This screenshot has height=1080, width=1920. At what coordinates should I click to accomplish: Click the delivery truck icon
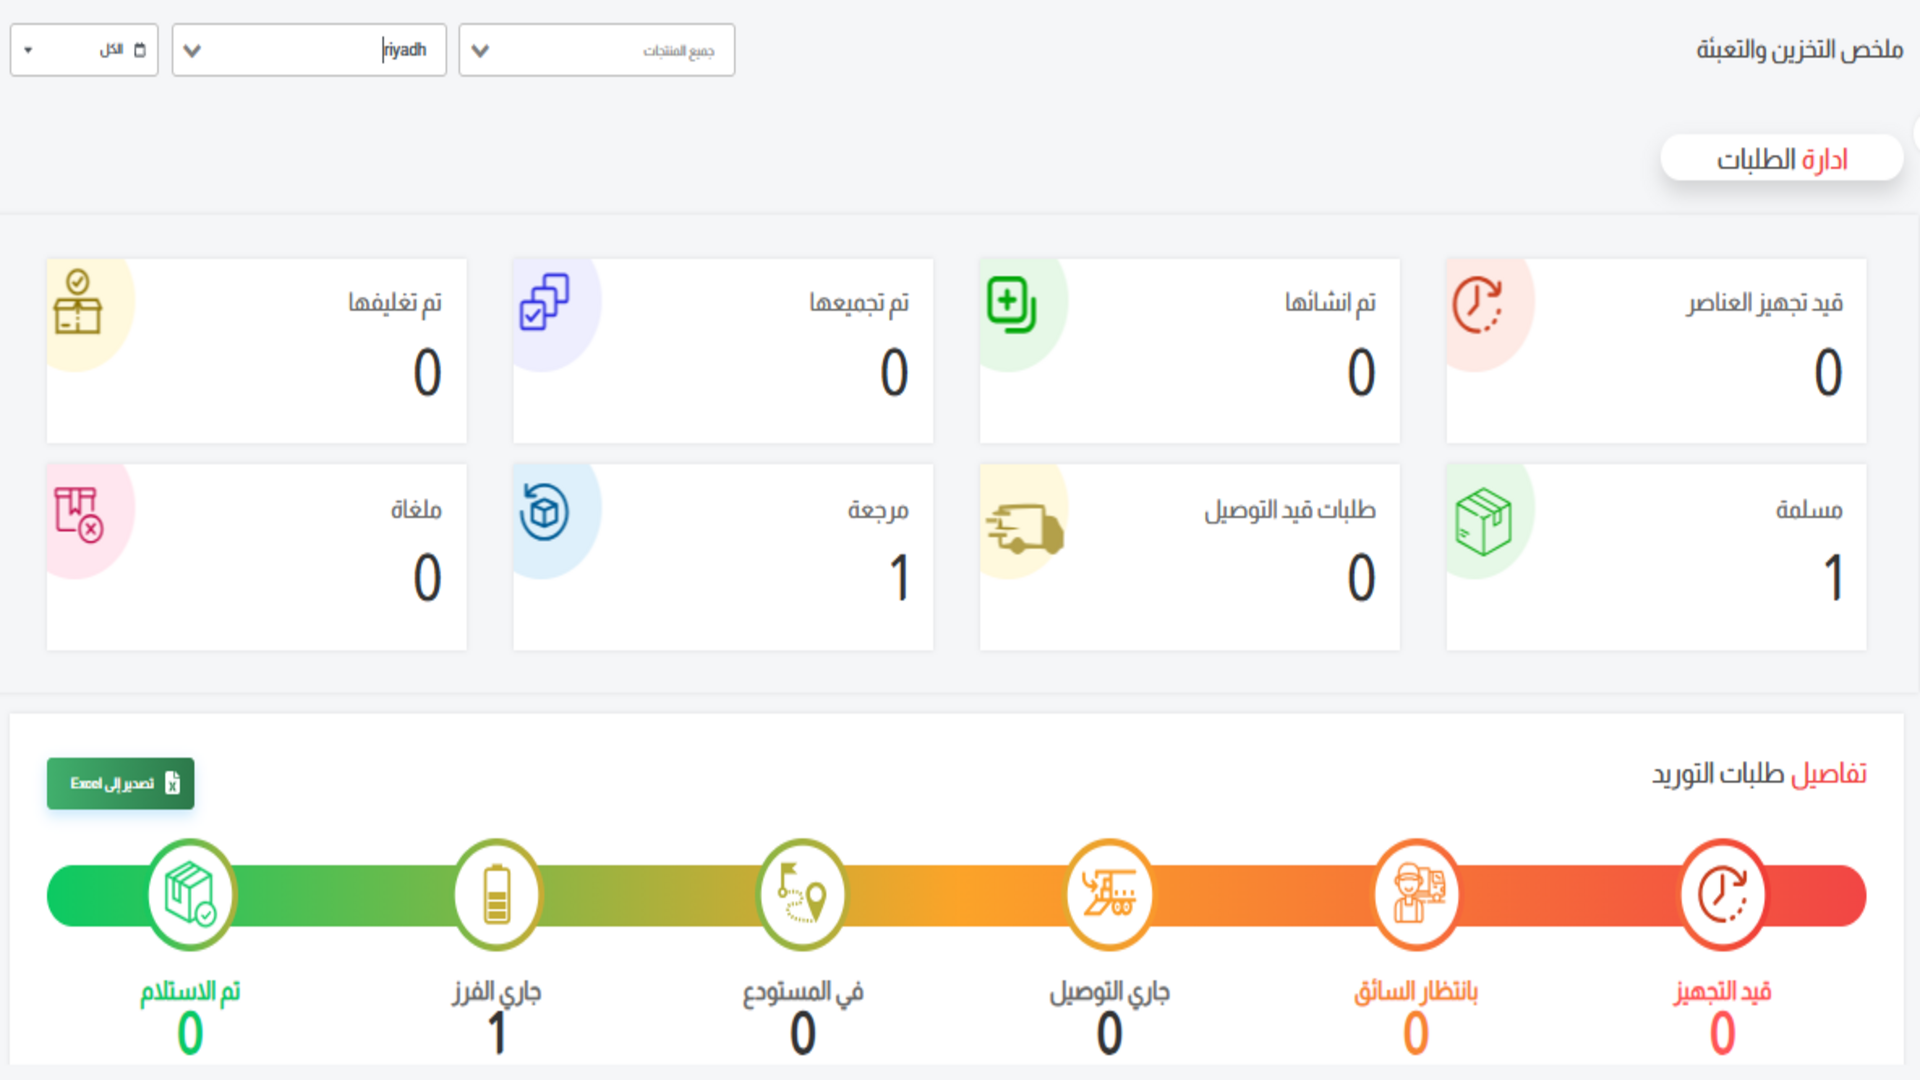(1024, 527)
